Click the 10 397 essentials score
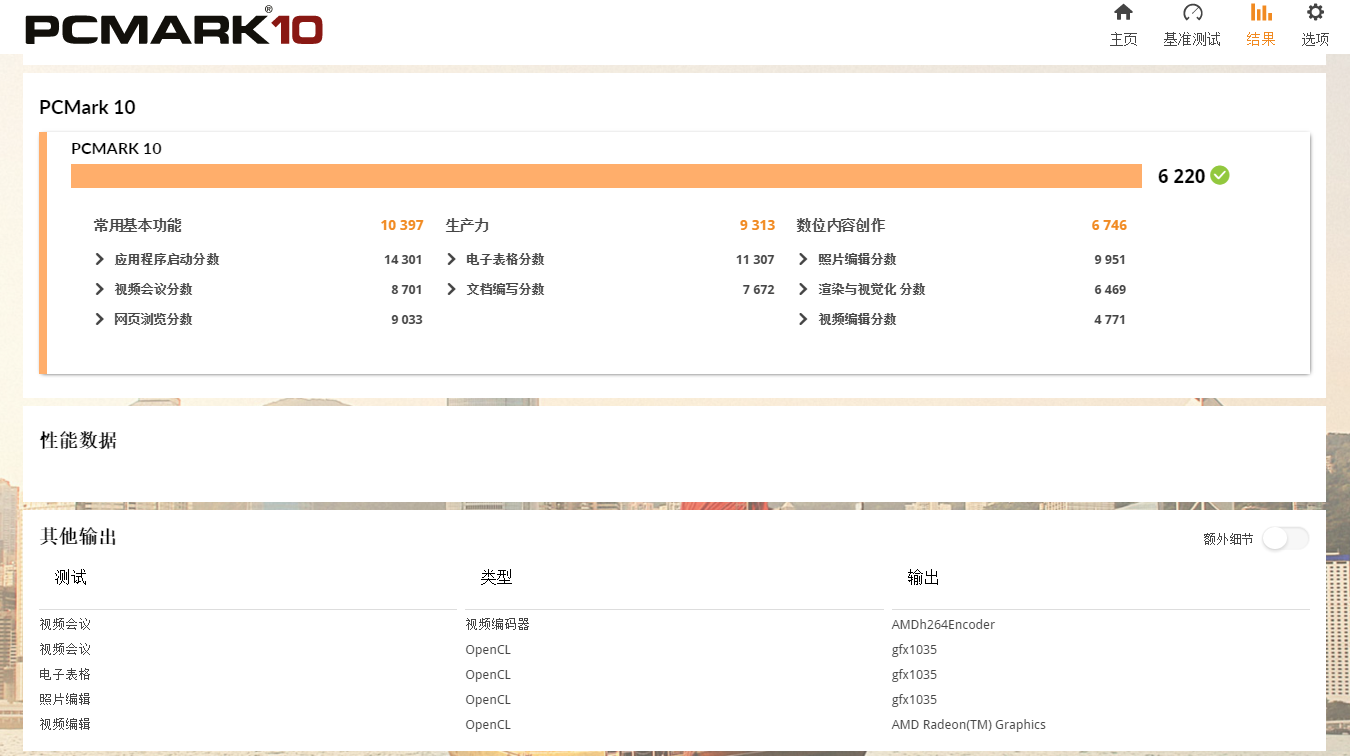This screenshot has width=1350, height=756. point(402,225)
